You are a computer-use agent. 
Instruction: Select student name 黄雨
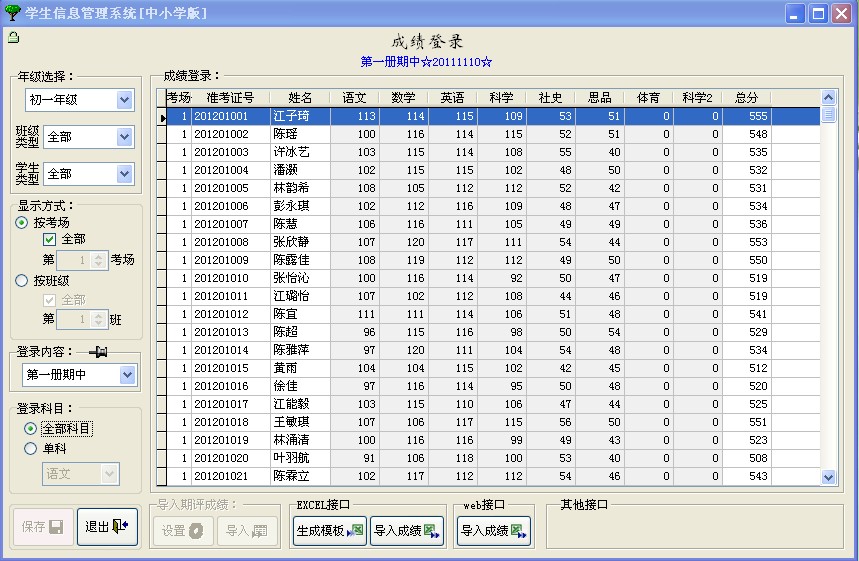coord(285,368)
